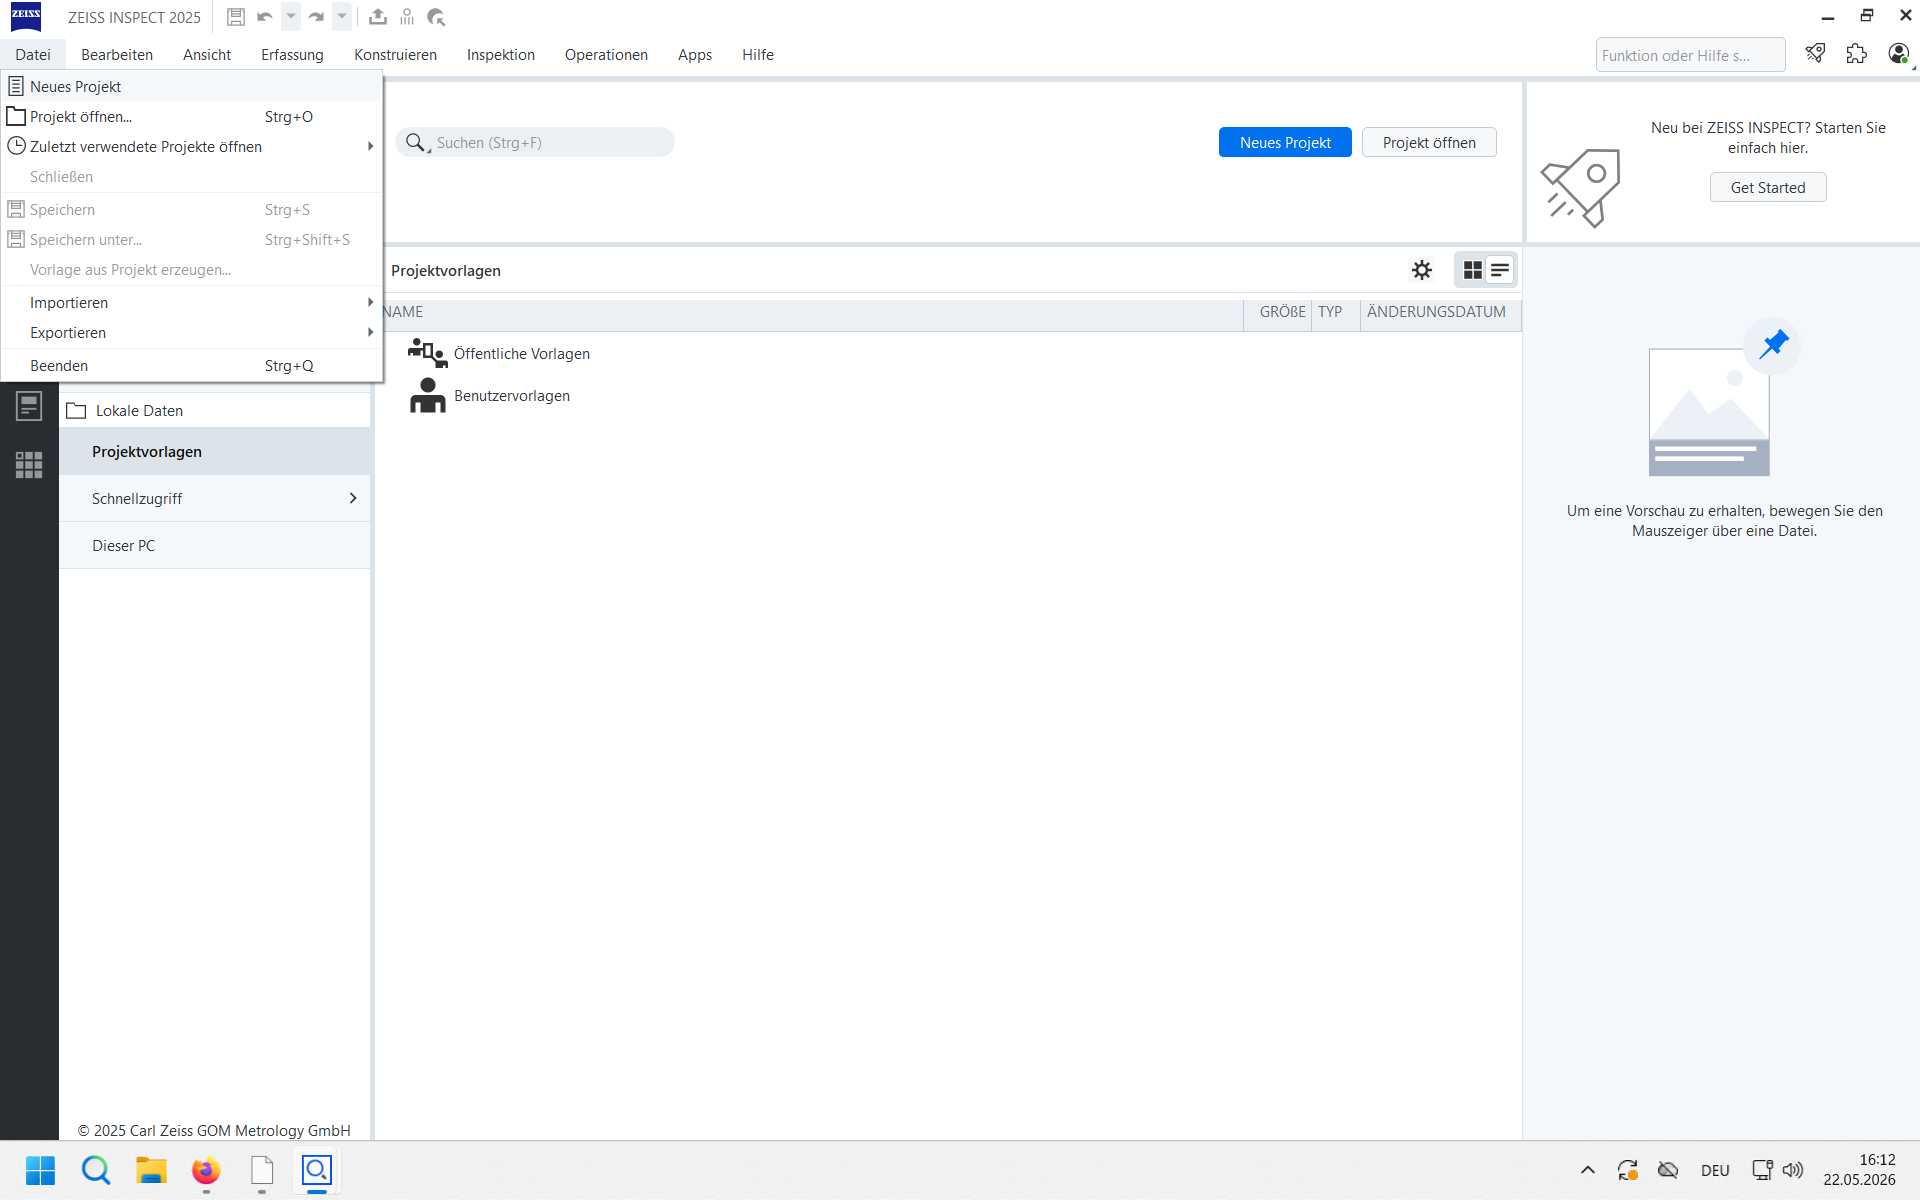The height and width of the screenshot is (1200, 1920).
Task: Choose Neues Projekt from the Datei menu
Action: (x=192, y=86)
